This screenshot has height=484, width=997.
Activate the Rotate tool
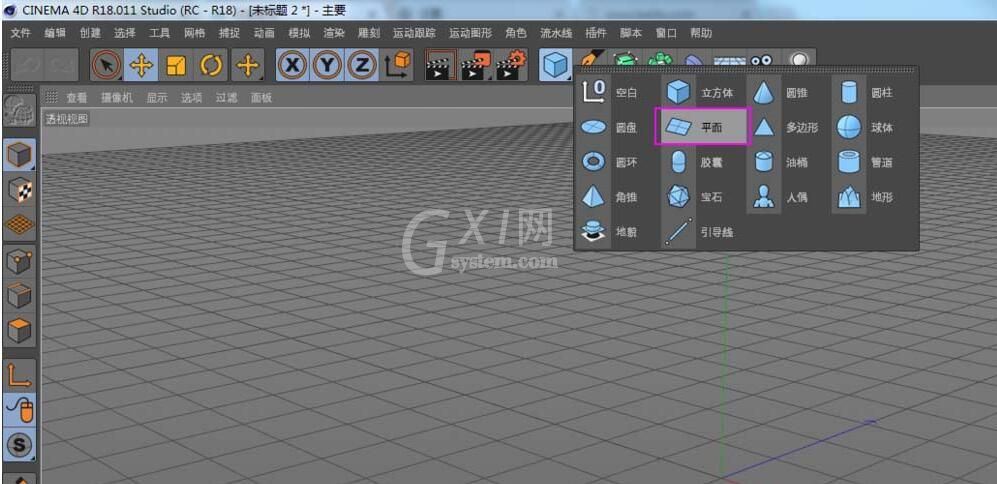point(210,65)
